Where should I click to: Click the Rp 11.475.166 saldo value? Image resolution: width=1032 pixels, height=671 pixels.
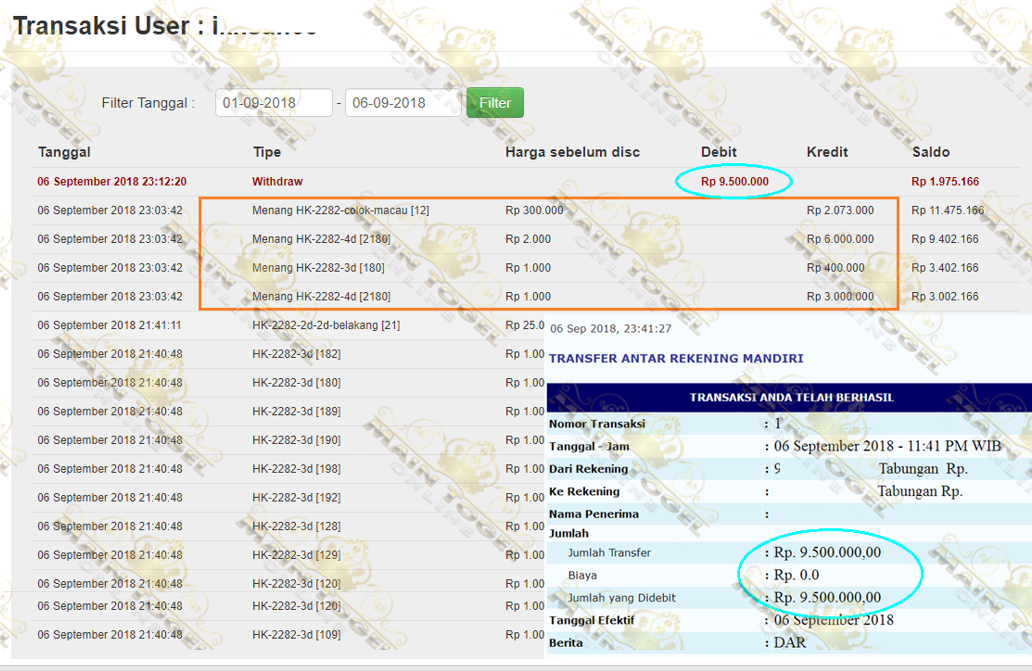[947, 211]
